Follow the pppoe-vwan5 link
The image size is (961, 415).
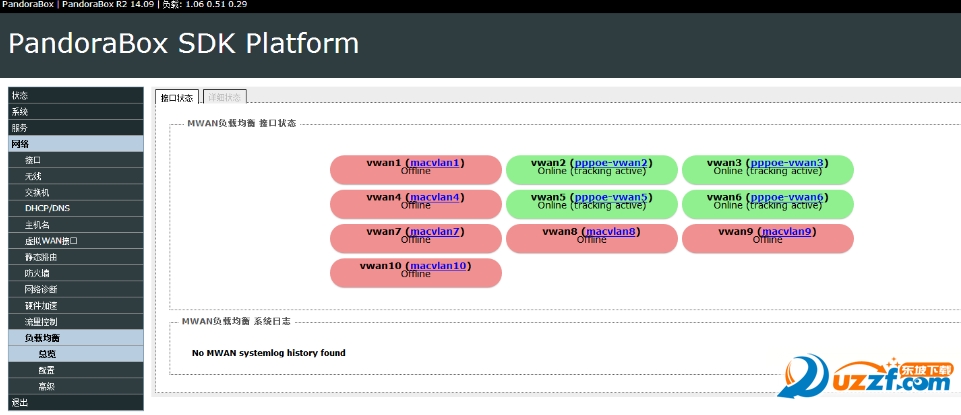point(611,197)
